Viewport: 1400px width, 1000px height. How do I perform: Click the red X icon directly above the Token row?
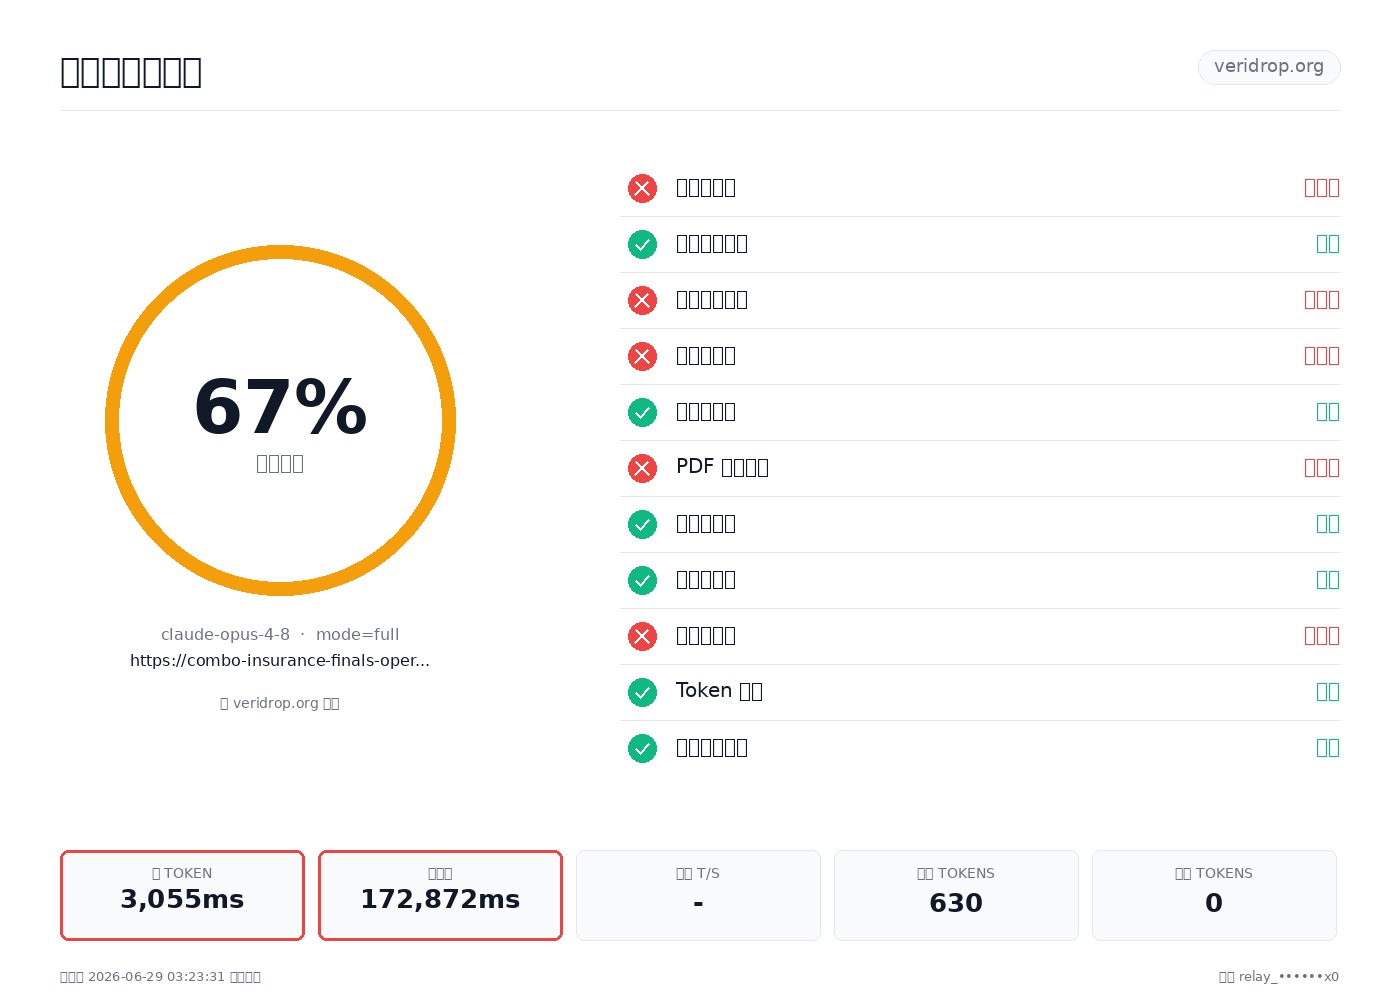tap(642, 636)
